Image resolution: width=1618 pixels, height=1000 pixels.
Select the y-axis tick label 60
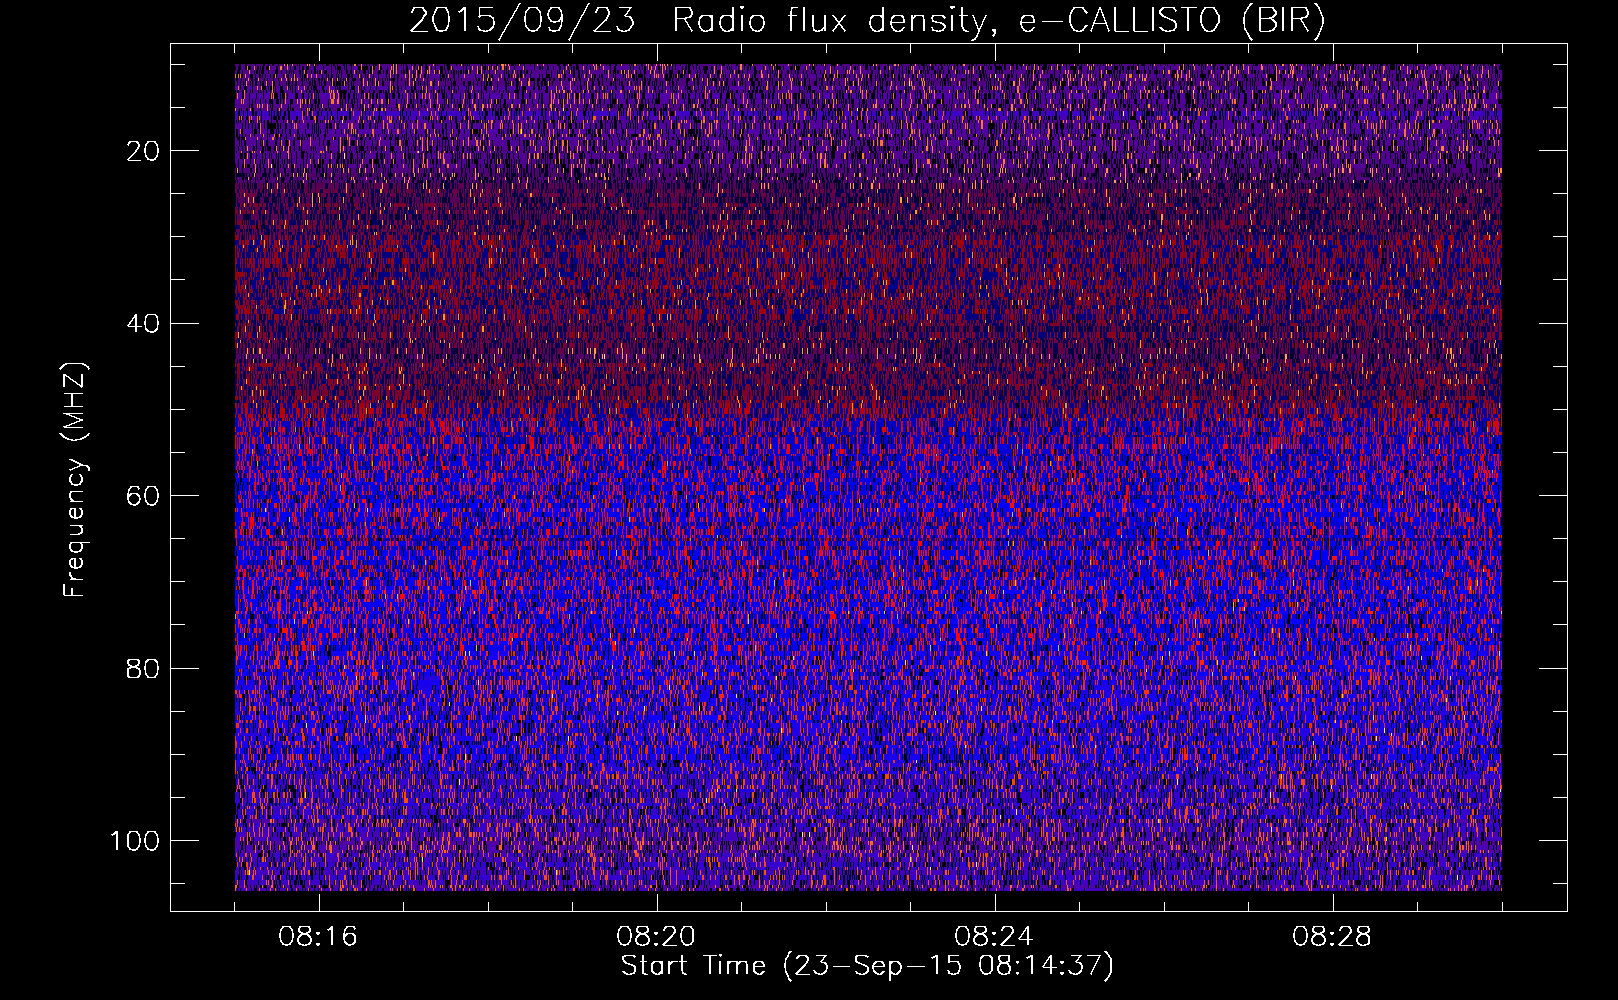[144, 496]
